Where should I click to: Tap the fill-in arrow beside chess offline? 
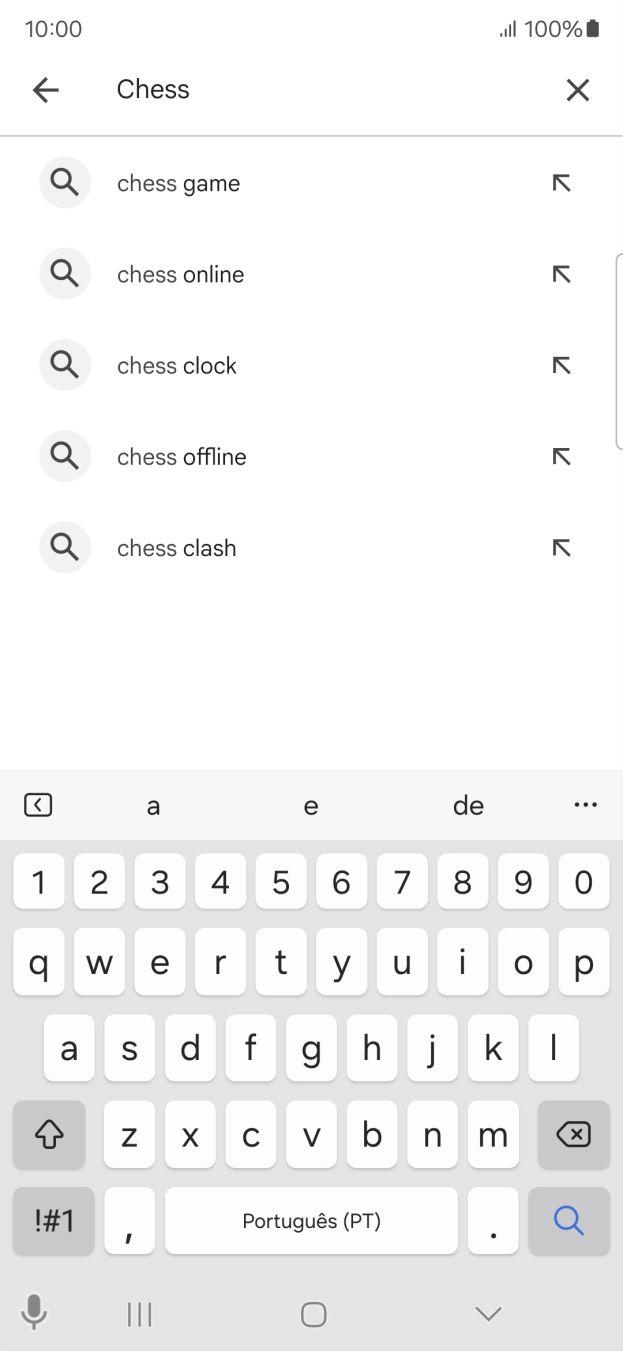point(562,456)
